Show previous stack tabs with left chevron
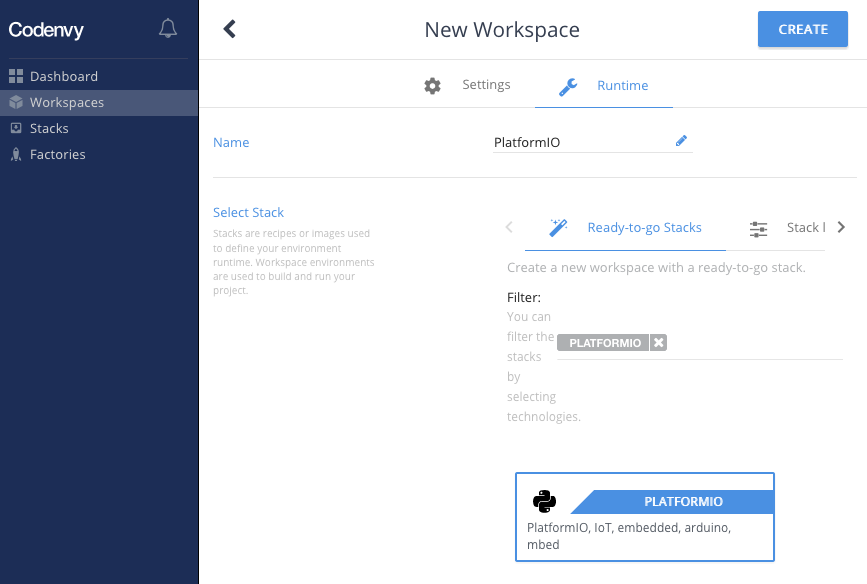The width and height of the screenshot is (867, 584). pos(509,227)
